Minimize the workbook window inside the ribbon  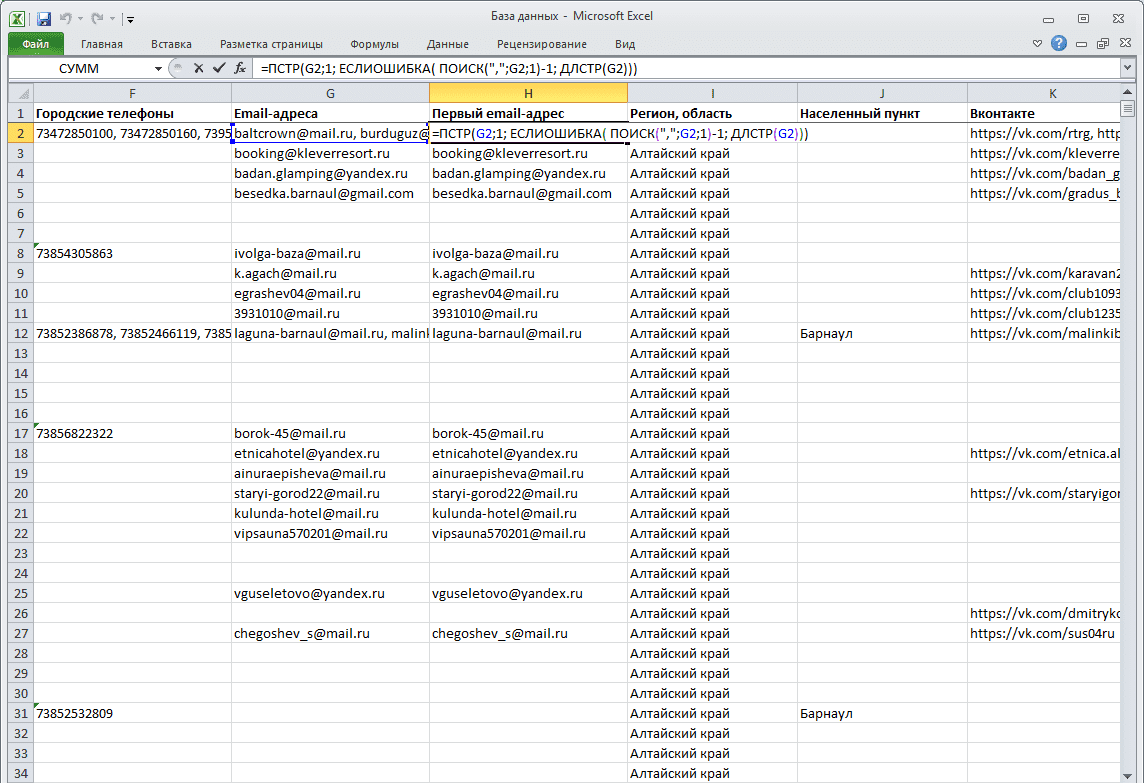[1081, 45]
